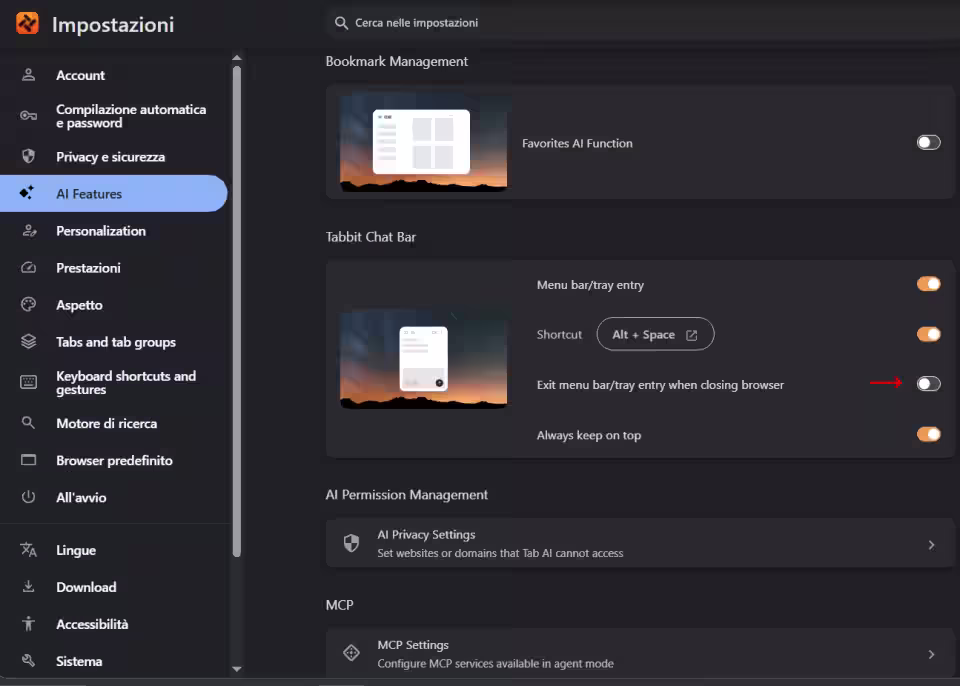Click the Tabbit Chat Bar preview thumbnail
Screen dimensions: 960x686
(x=423, y=359)
